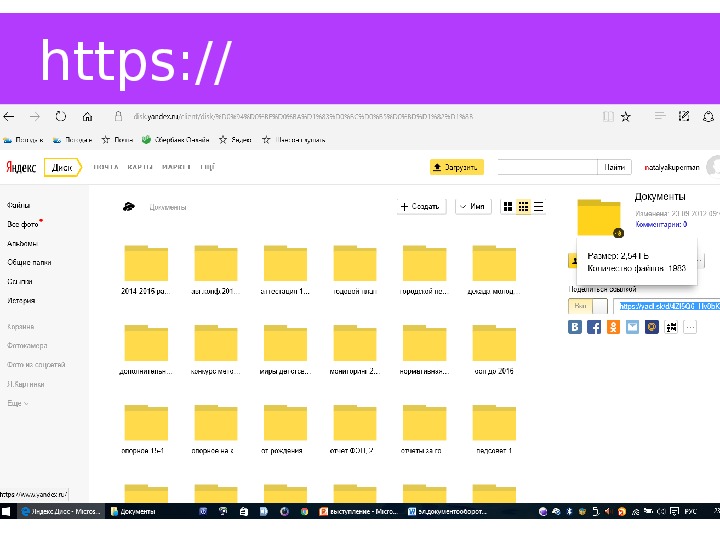Share folder via Facebook
Viewport: 720px width, 540px height.
click(594, 327)
